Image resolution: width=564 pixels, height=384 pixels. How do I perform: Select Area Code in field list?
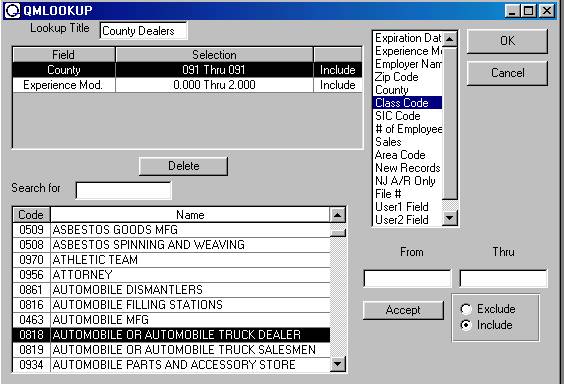click(408, 155)
